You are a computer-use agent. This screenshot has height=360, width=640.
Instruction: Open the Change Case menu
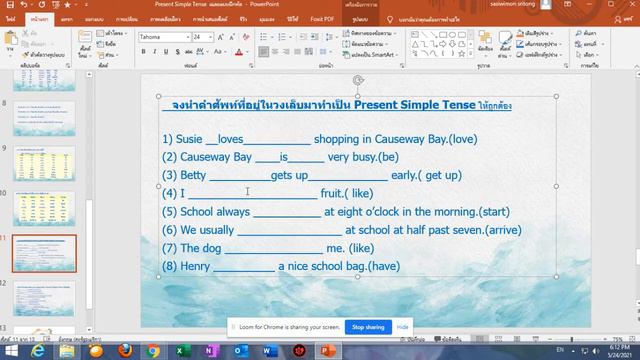tap(219, 52)
